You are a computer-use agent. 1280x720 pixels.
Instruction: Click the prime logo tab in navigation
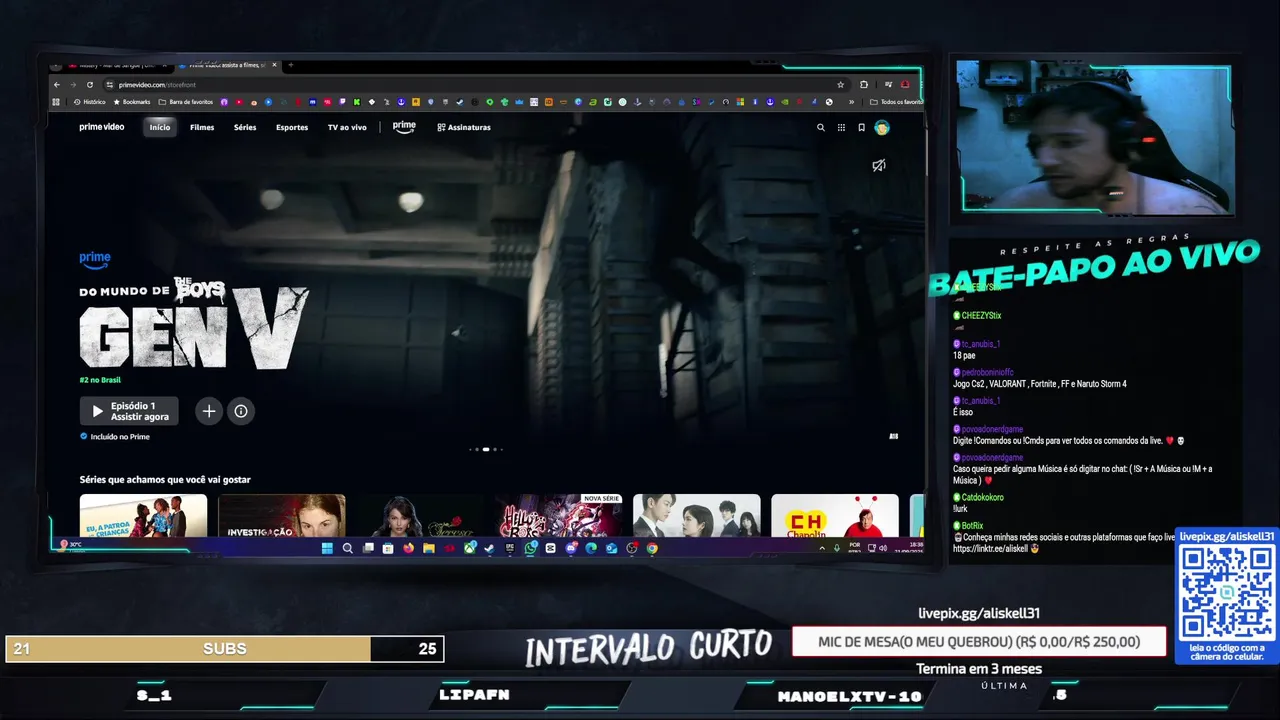[404, 127]
